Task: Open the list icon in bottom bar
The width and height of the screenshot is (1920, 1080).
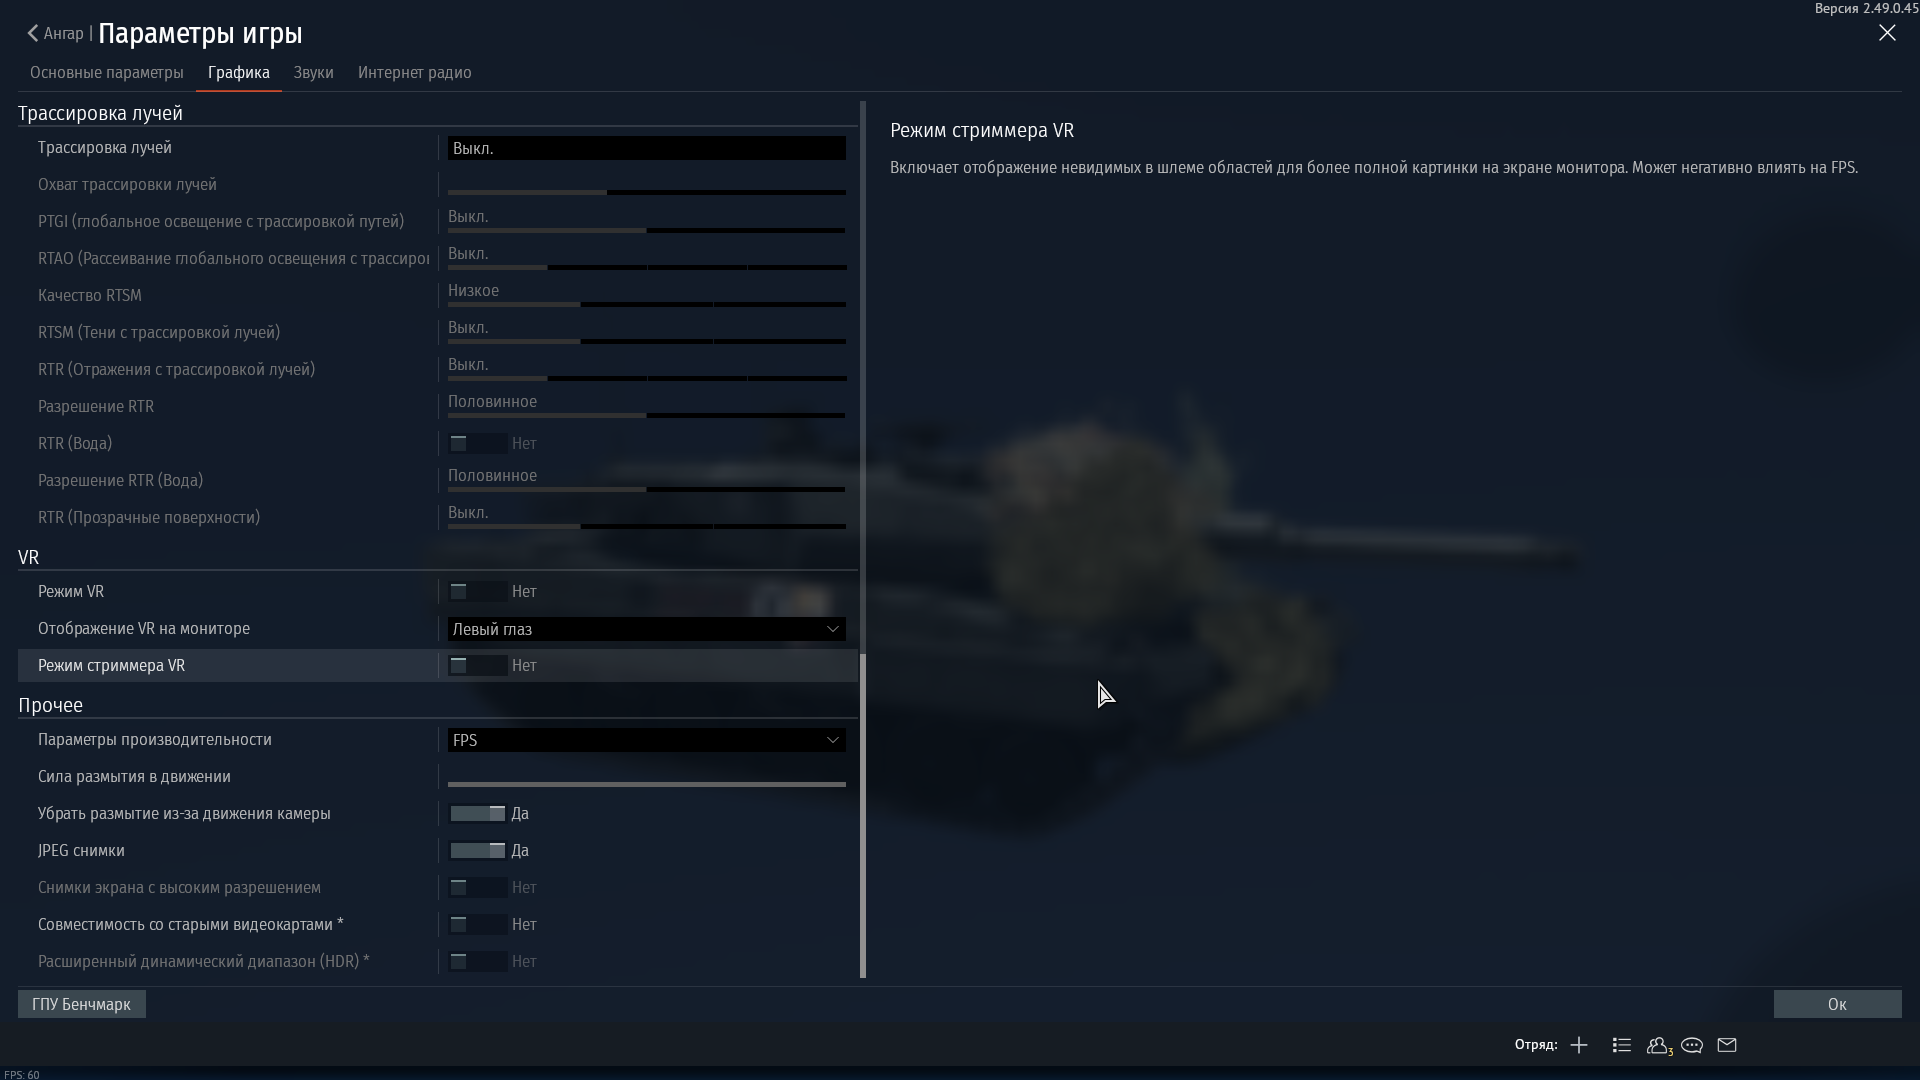Action: tap(1622, 1045)
